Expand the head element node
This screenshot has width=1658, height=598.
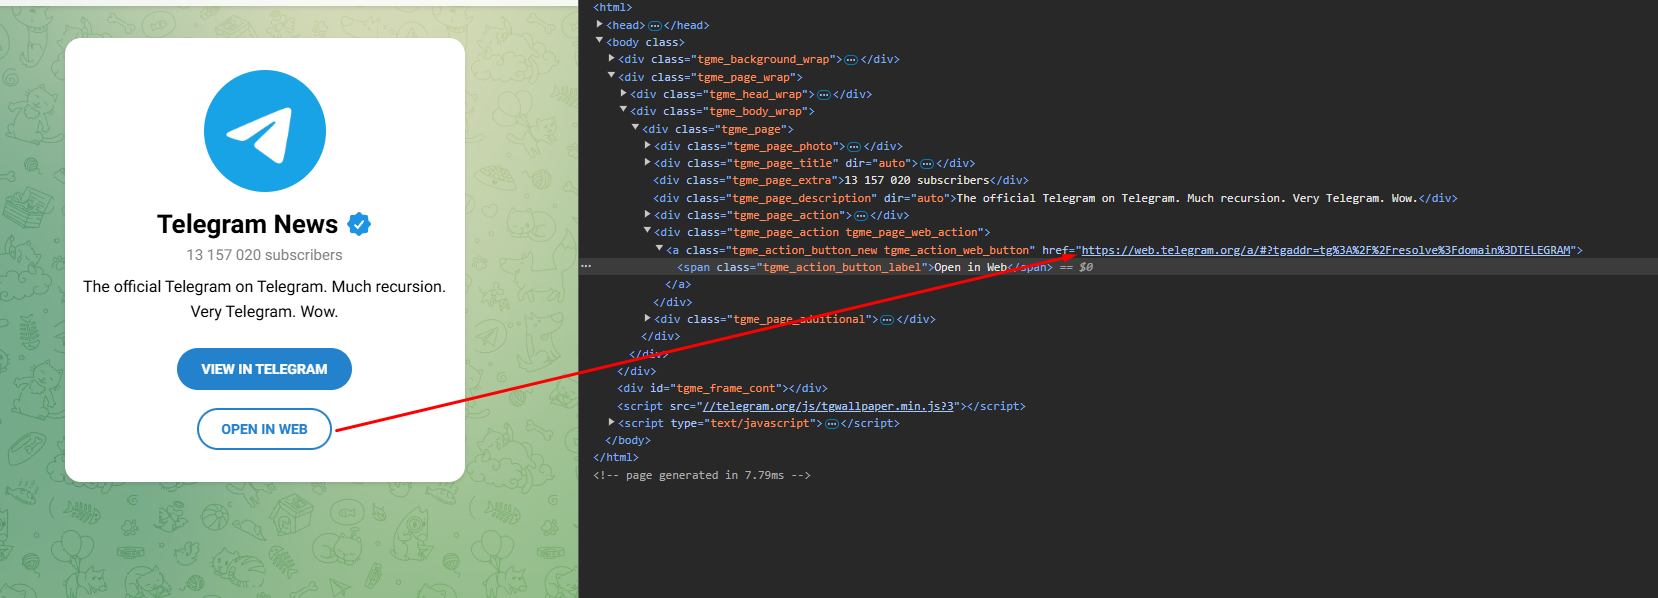[600, 24]
